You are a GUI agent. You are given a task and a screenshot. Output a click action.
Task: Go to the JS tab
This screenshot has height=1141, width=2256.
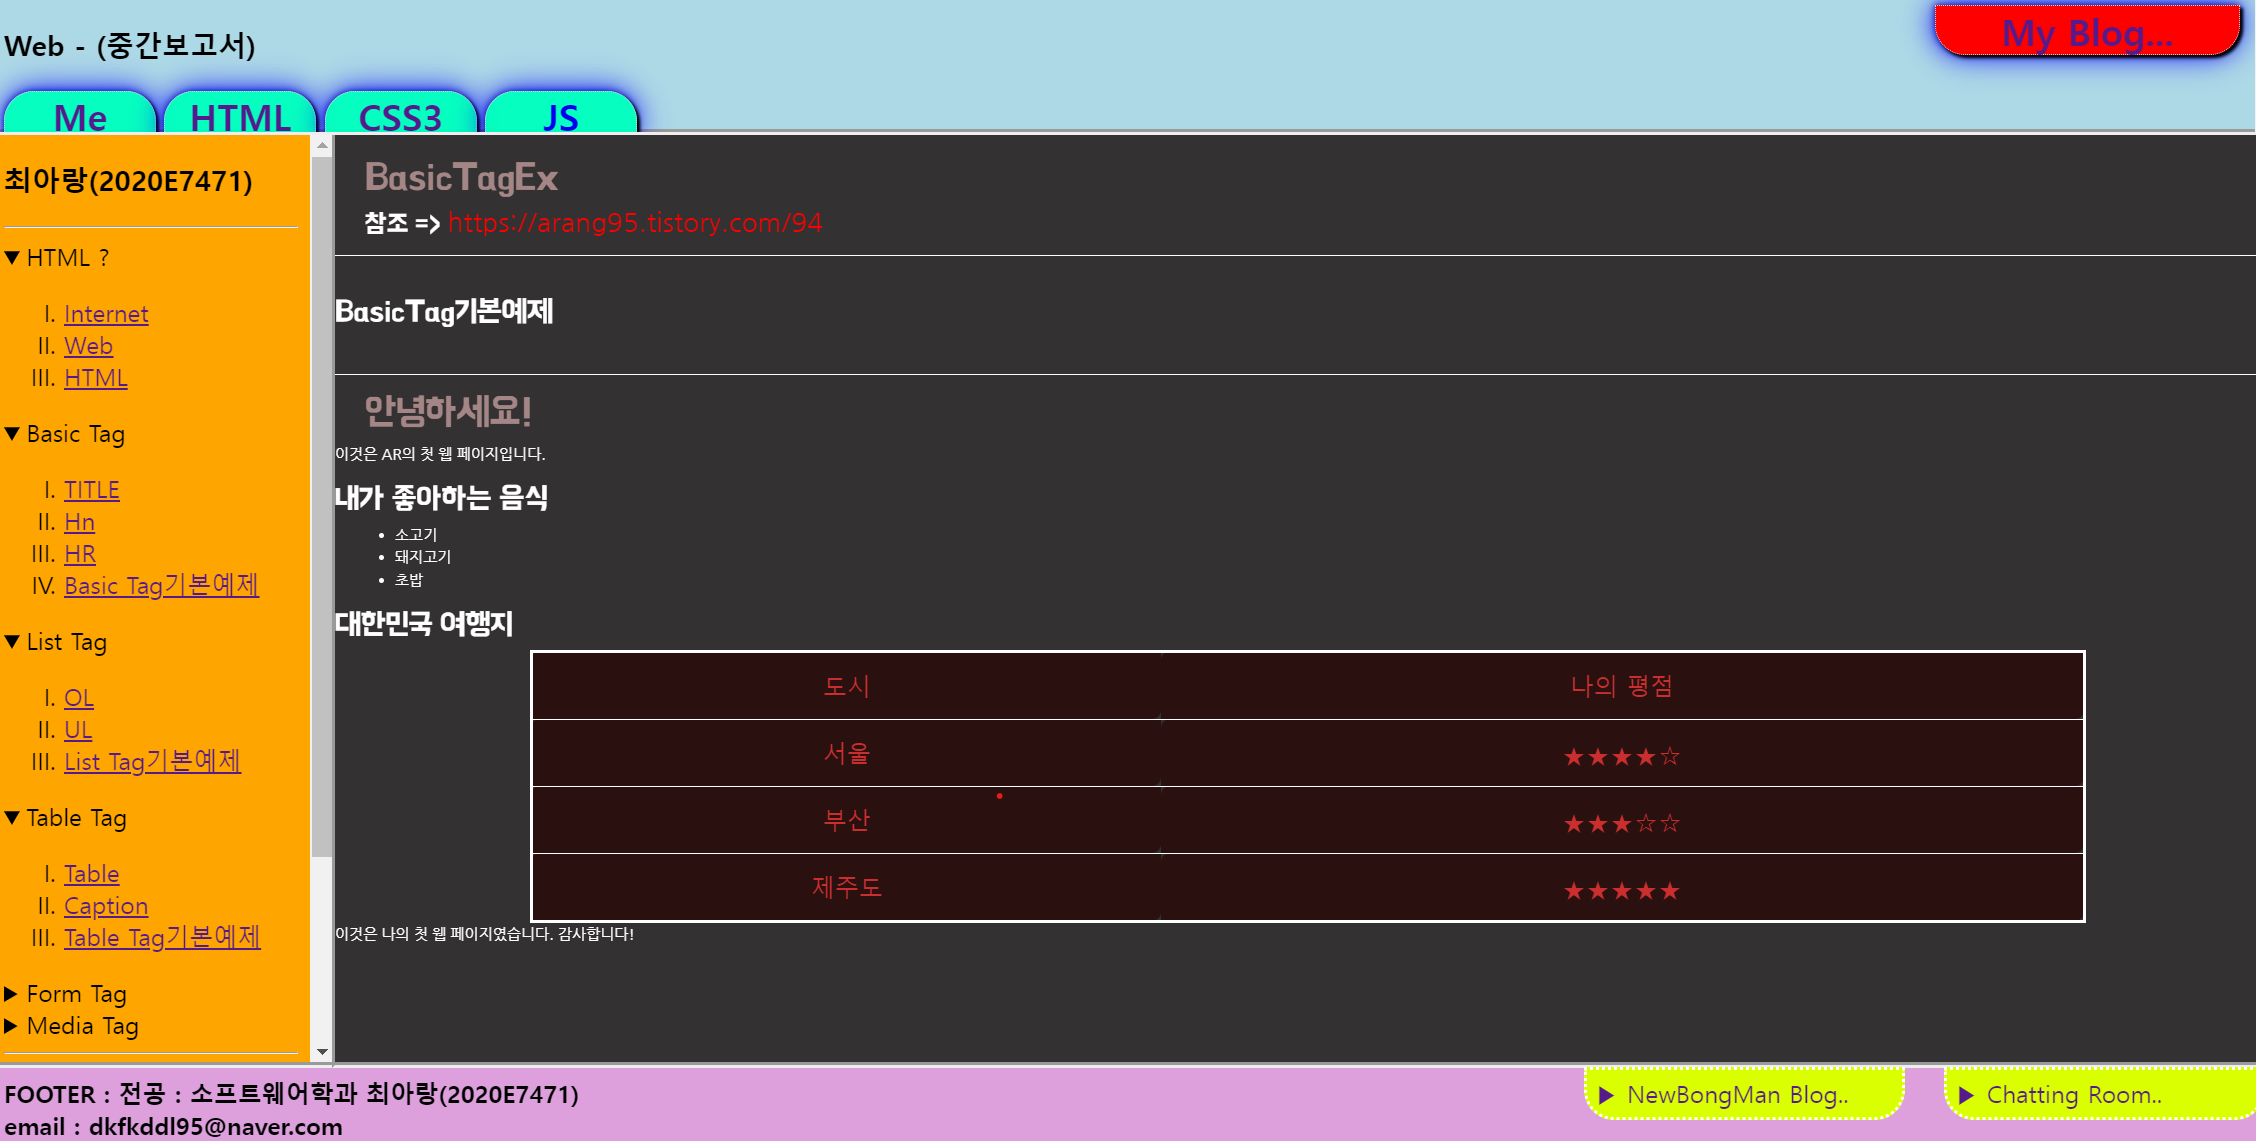(560, 116)
